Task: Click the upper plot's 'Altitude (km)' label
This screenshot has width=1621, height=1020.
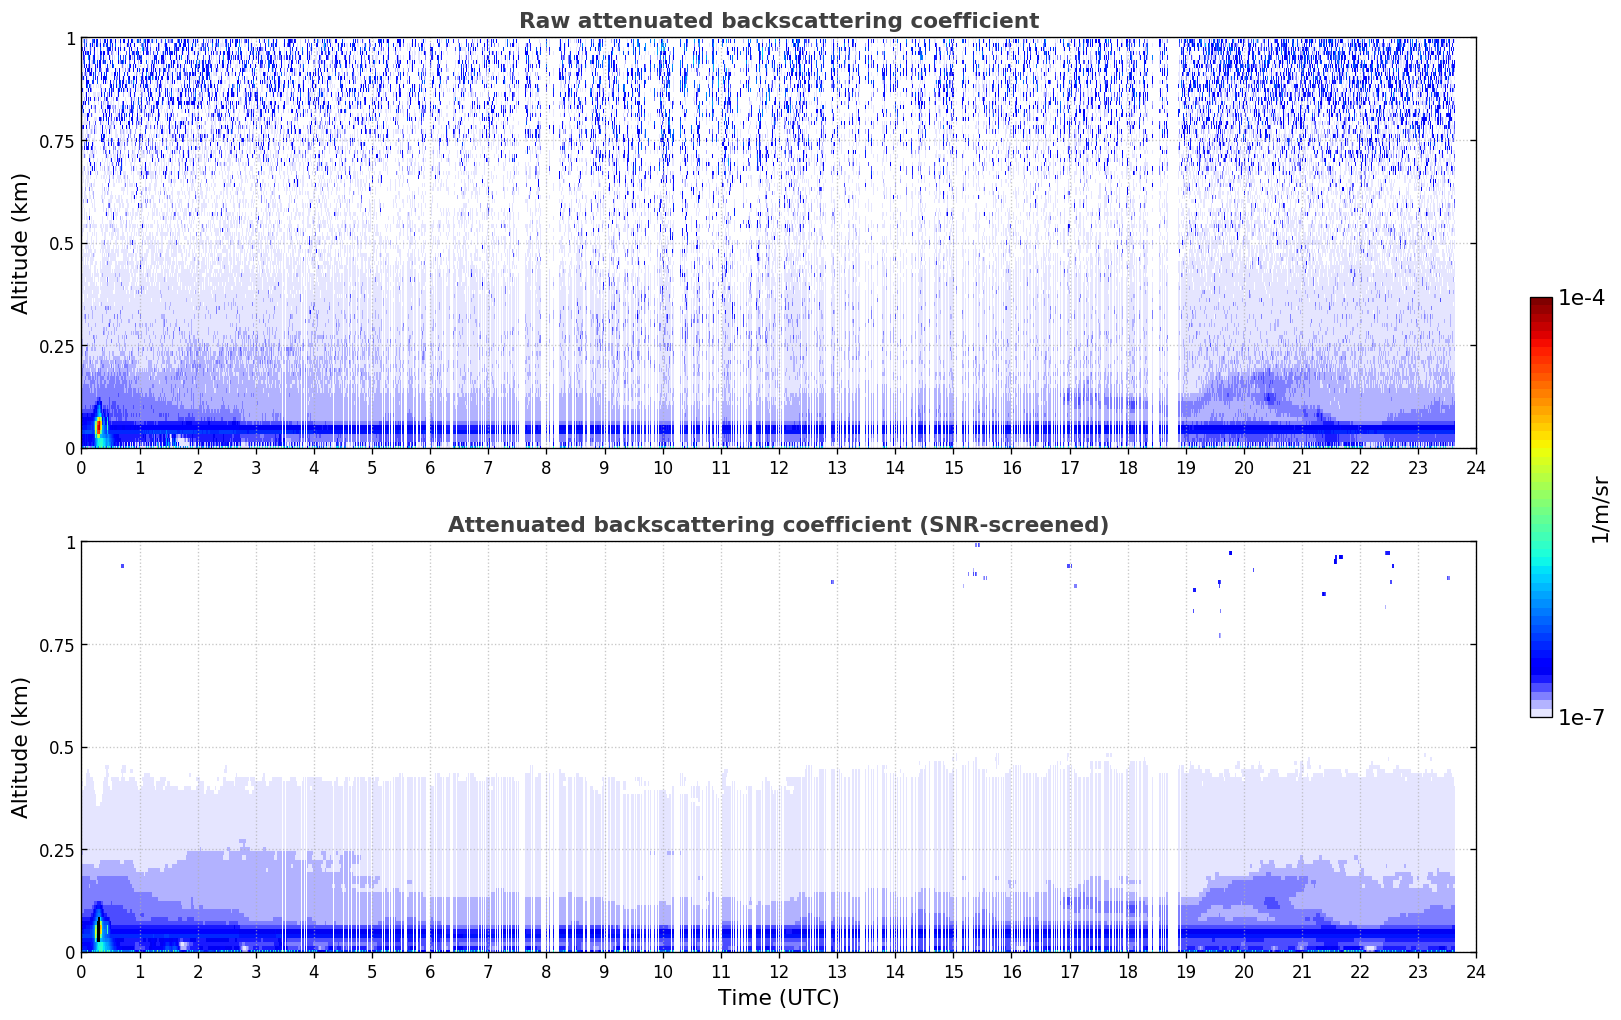Action: point(21,243)
